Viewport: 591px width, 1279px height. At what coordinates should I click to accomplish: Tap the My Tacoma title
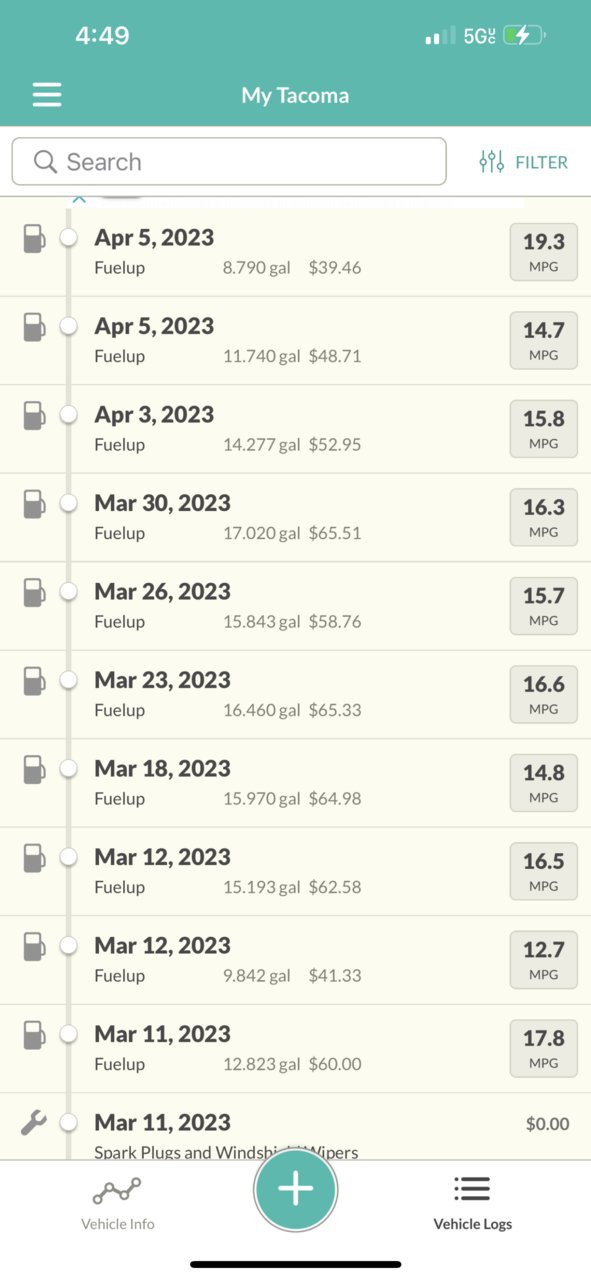tap(295, 96)
